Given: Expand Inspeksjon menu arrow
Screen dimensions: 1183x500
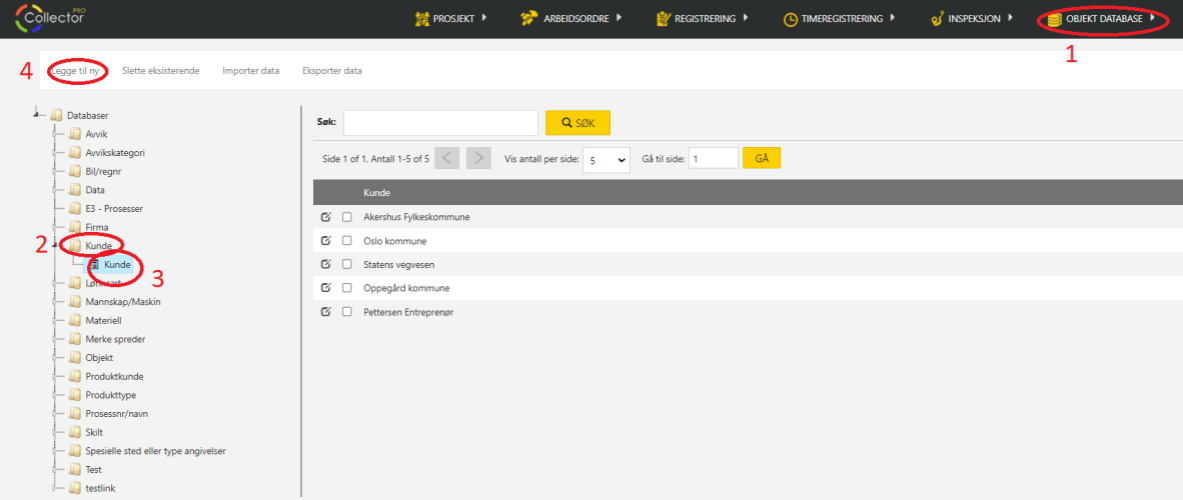Looking at the screenshot, I should (x=1009, y=17).
